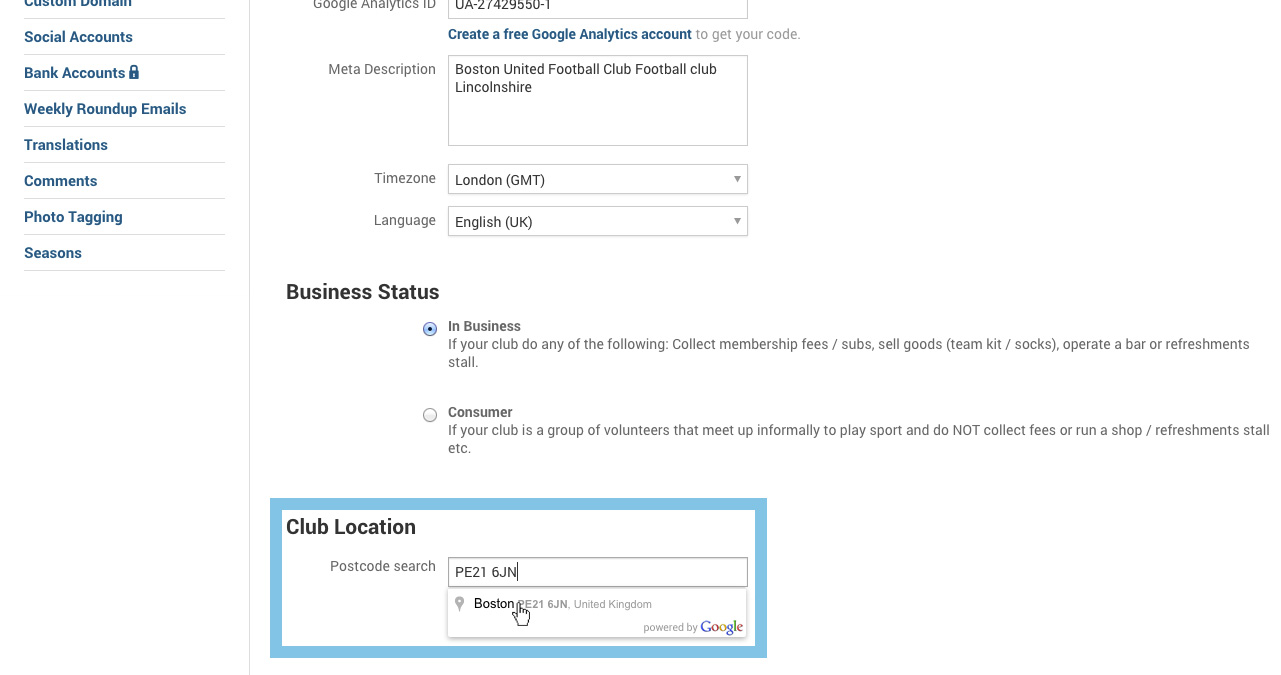Click the Google Analytics ID field
This screenshot has height=675, width=1281.
pyautogui.click(x=597, y=7)
